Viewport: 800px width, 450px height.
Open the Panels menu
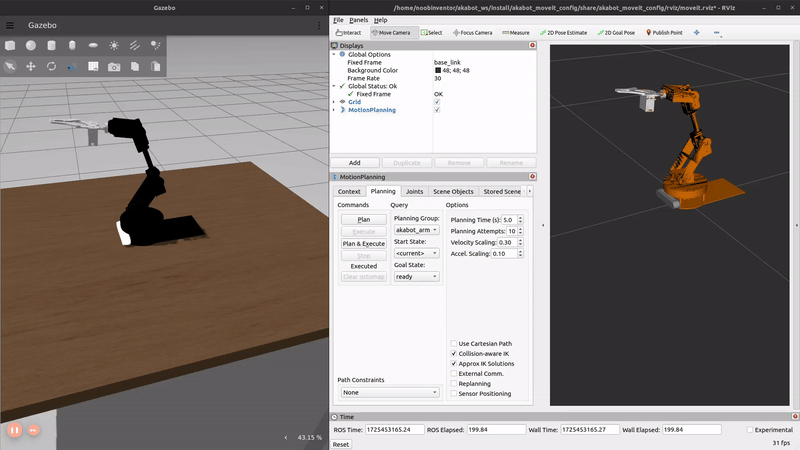(358, 20)
